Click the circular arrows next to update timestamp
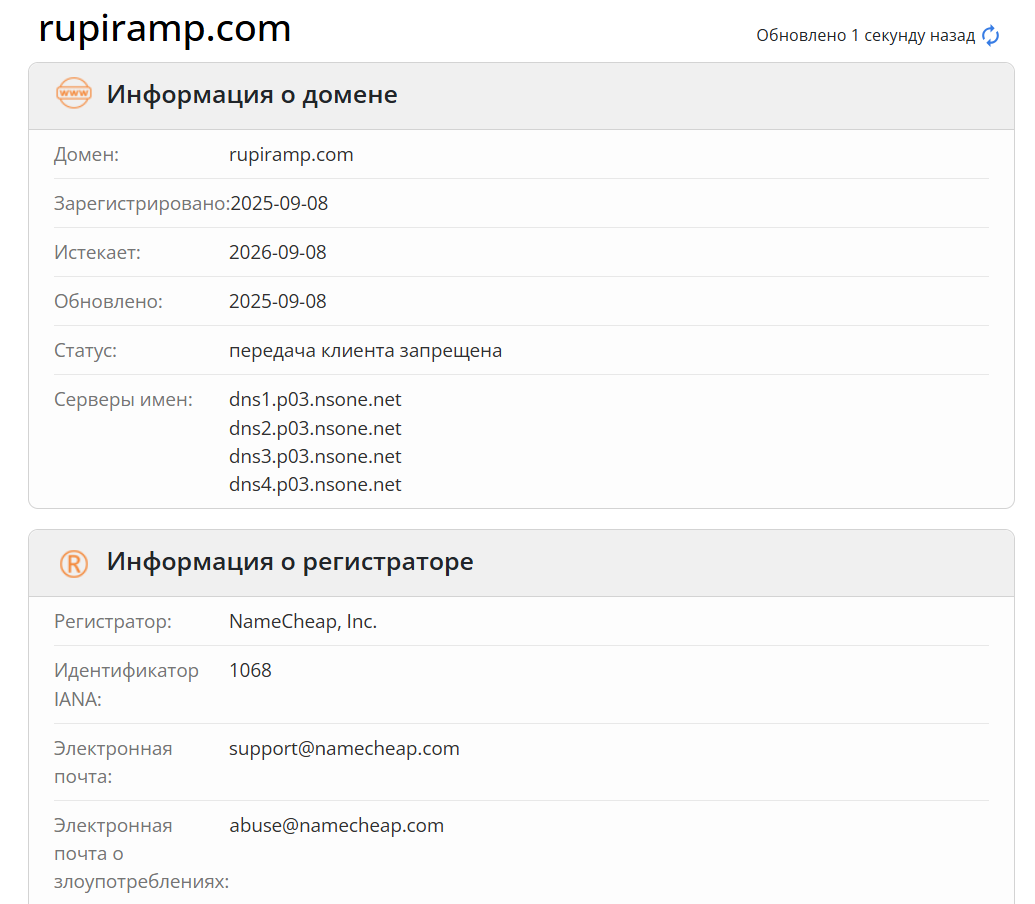The height and width of the screenshot is (904, 1035). (x=990, y=35)
